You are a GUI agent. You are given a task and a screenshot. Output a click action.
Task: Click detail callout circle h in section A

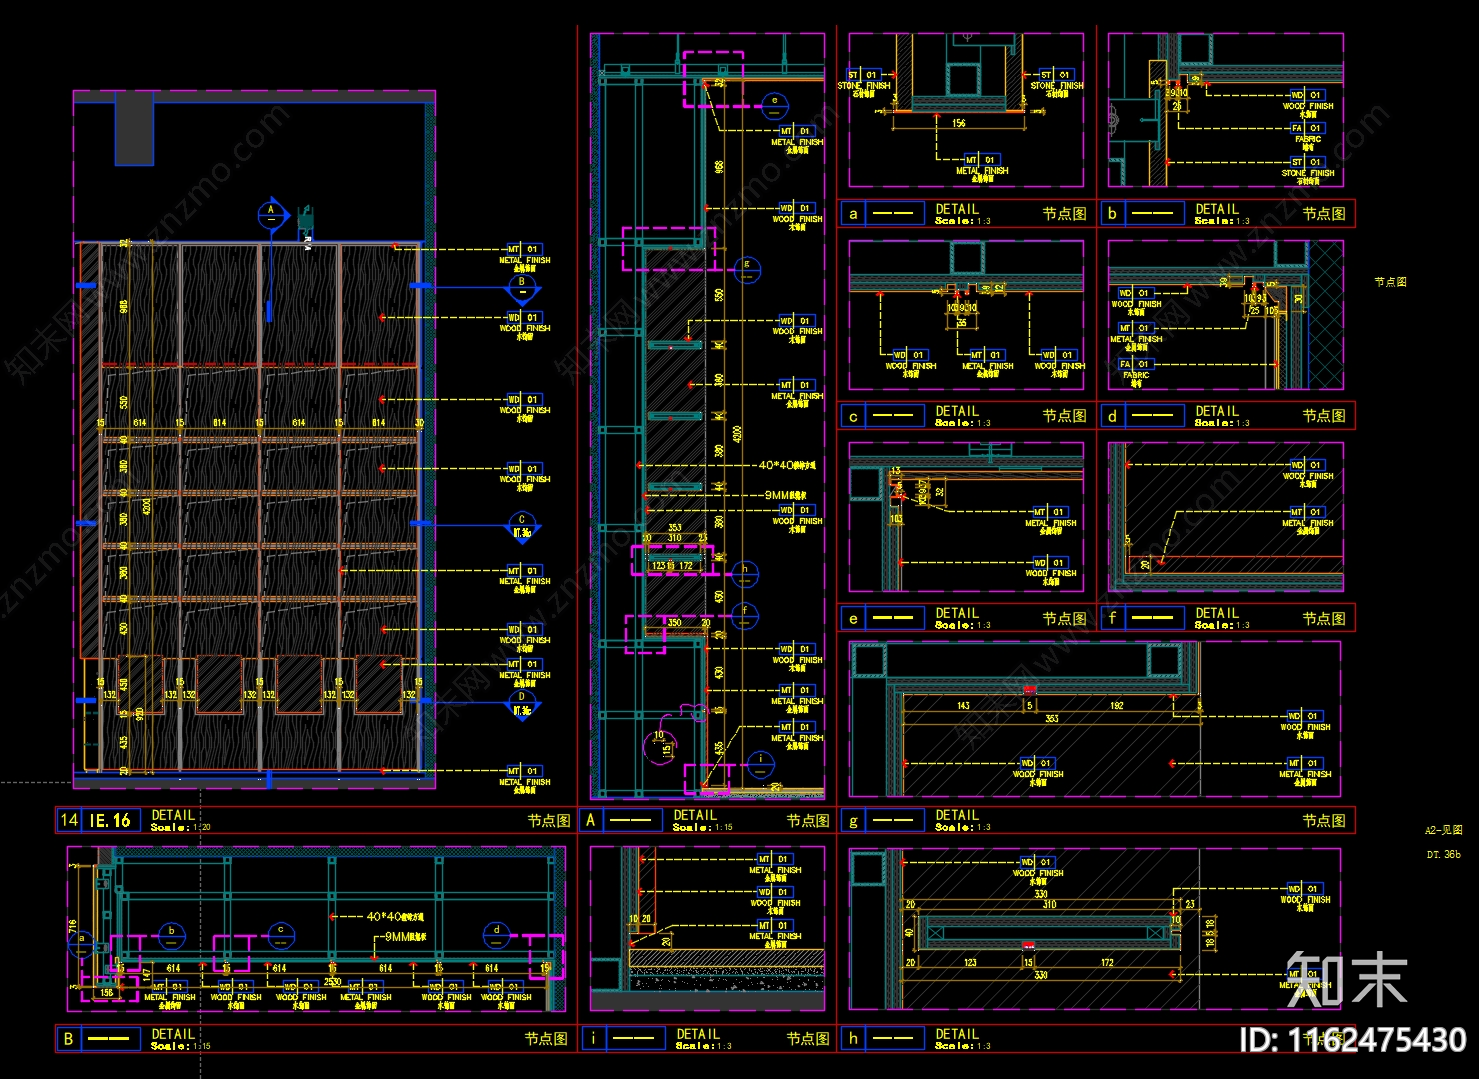click(x=745, y=573)
